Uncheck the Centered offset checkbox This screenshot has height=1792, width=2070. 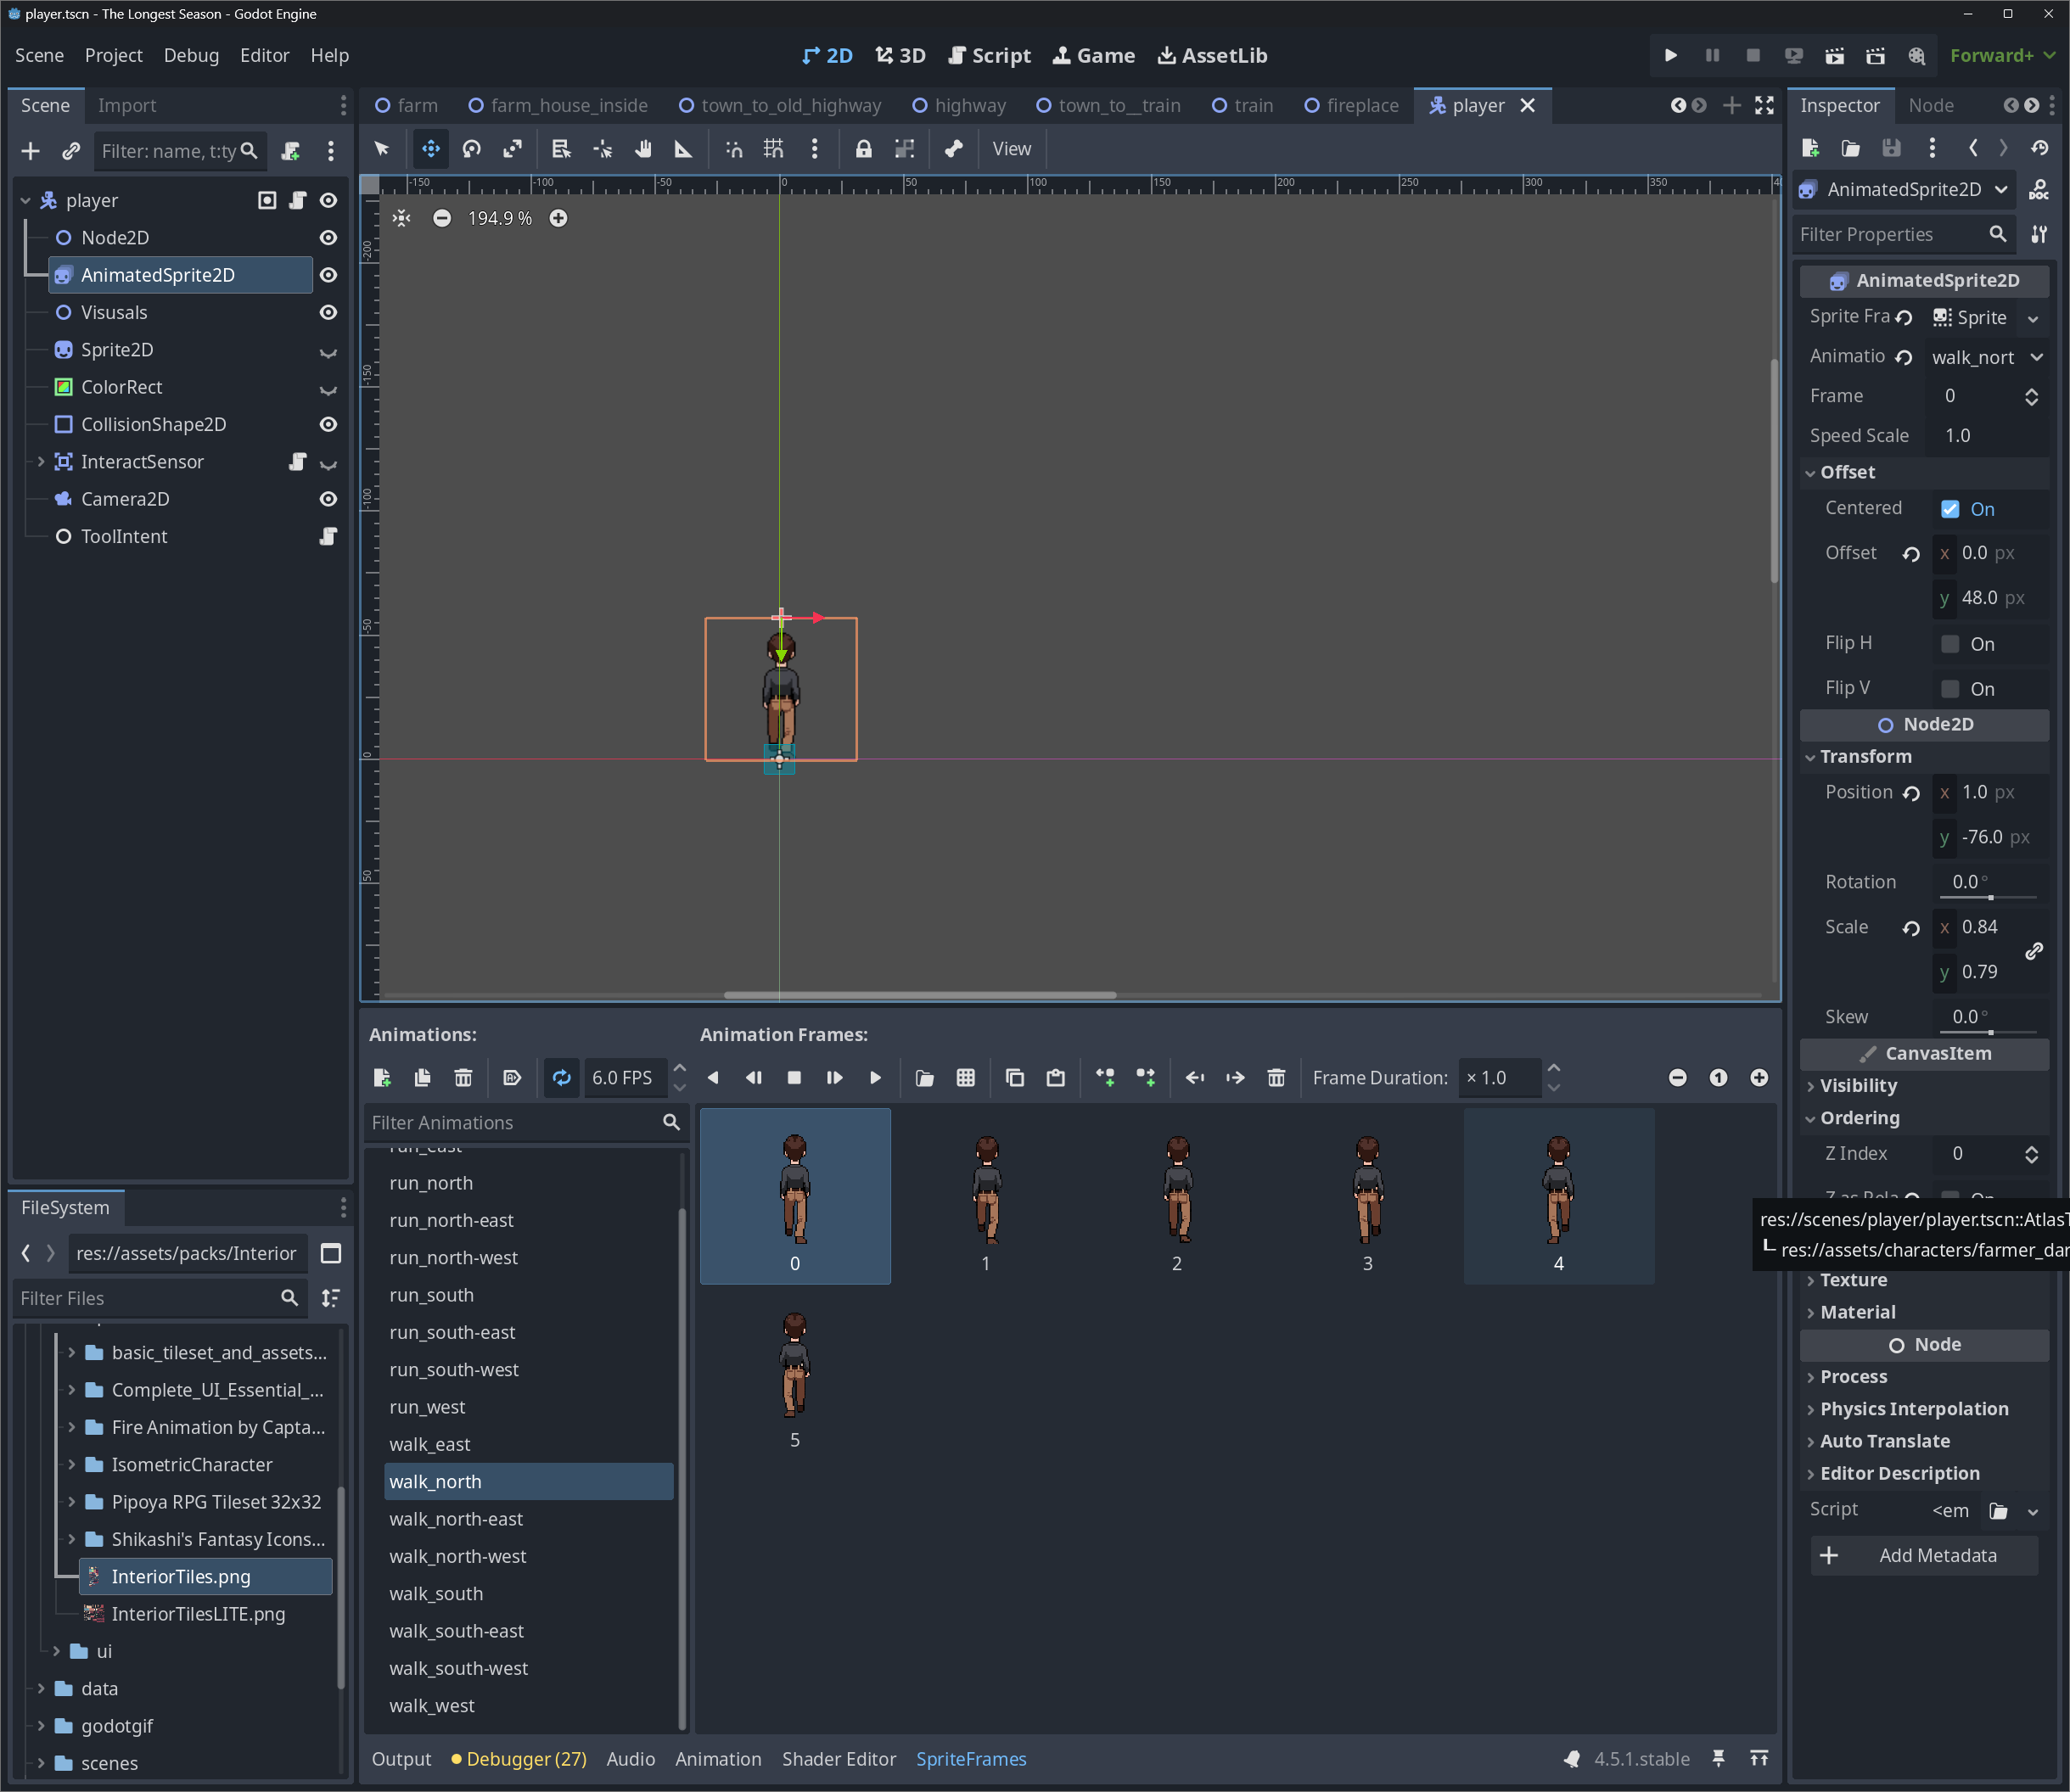[1949, 509]
